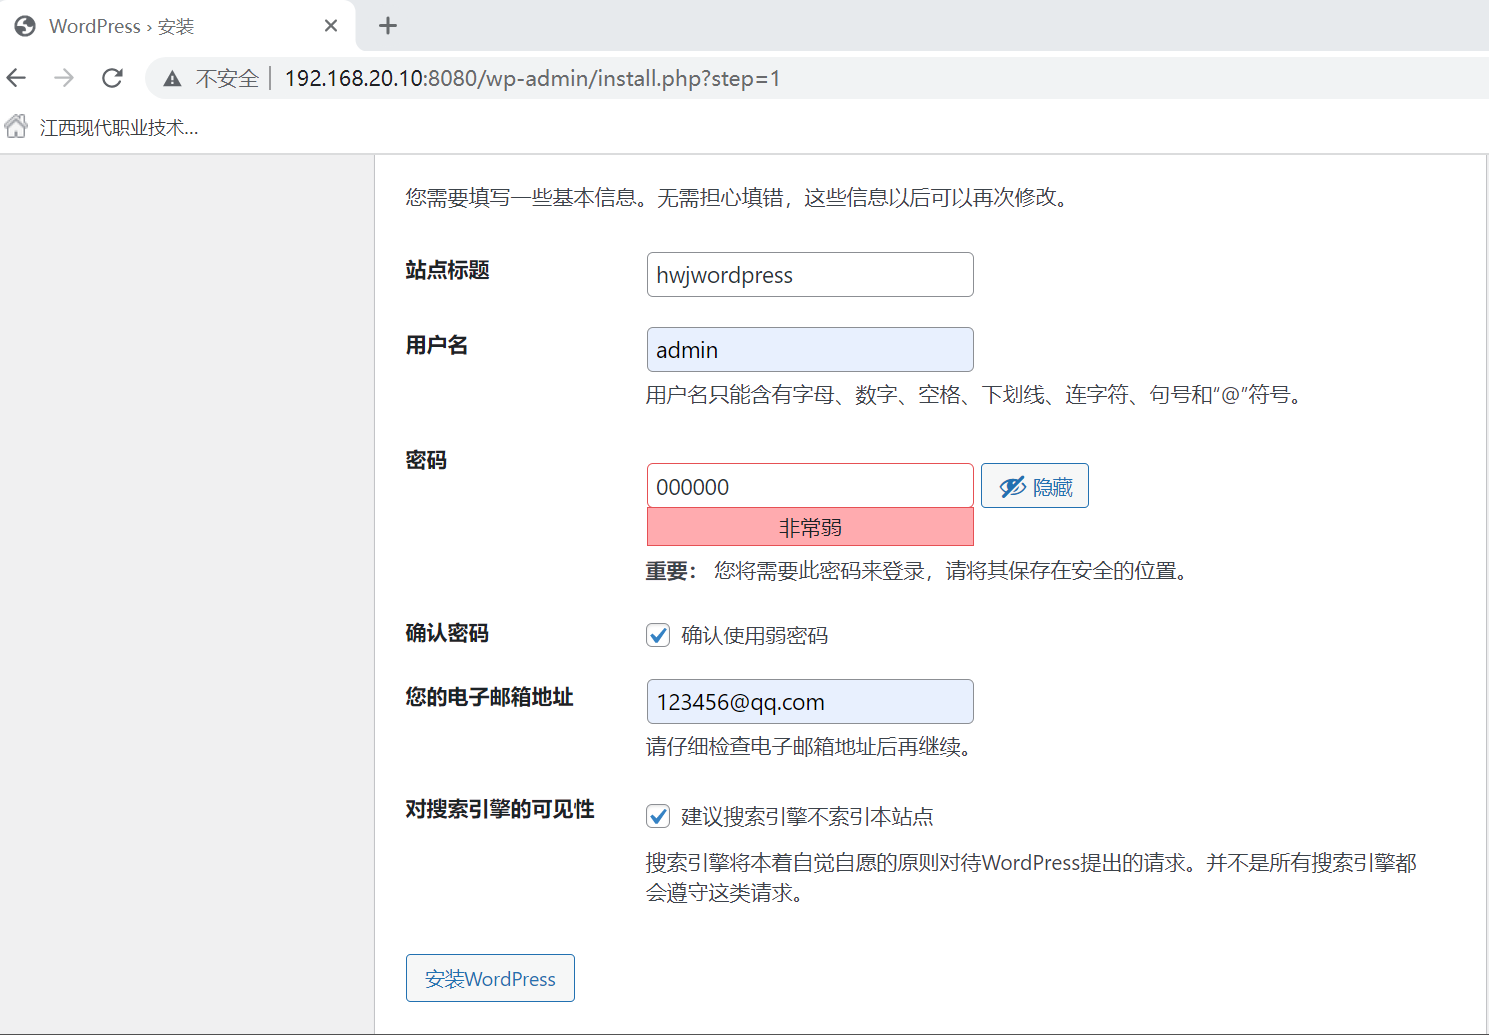Uncheck 确认使用弱密码 checkbox
The height and width of the screenshot is (1035, 1489).
coord(658,635)
